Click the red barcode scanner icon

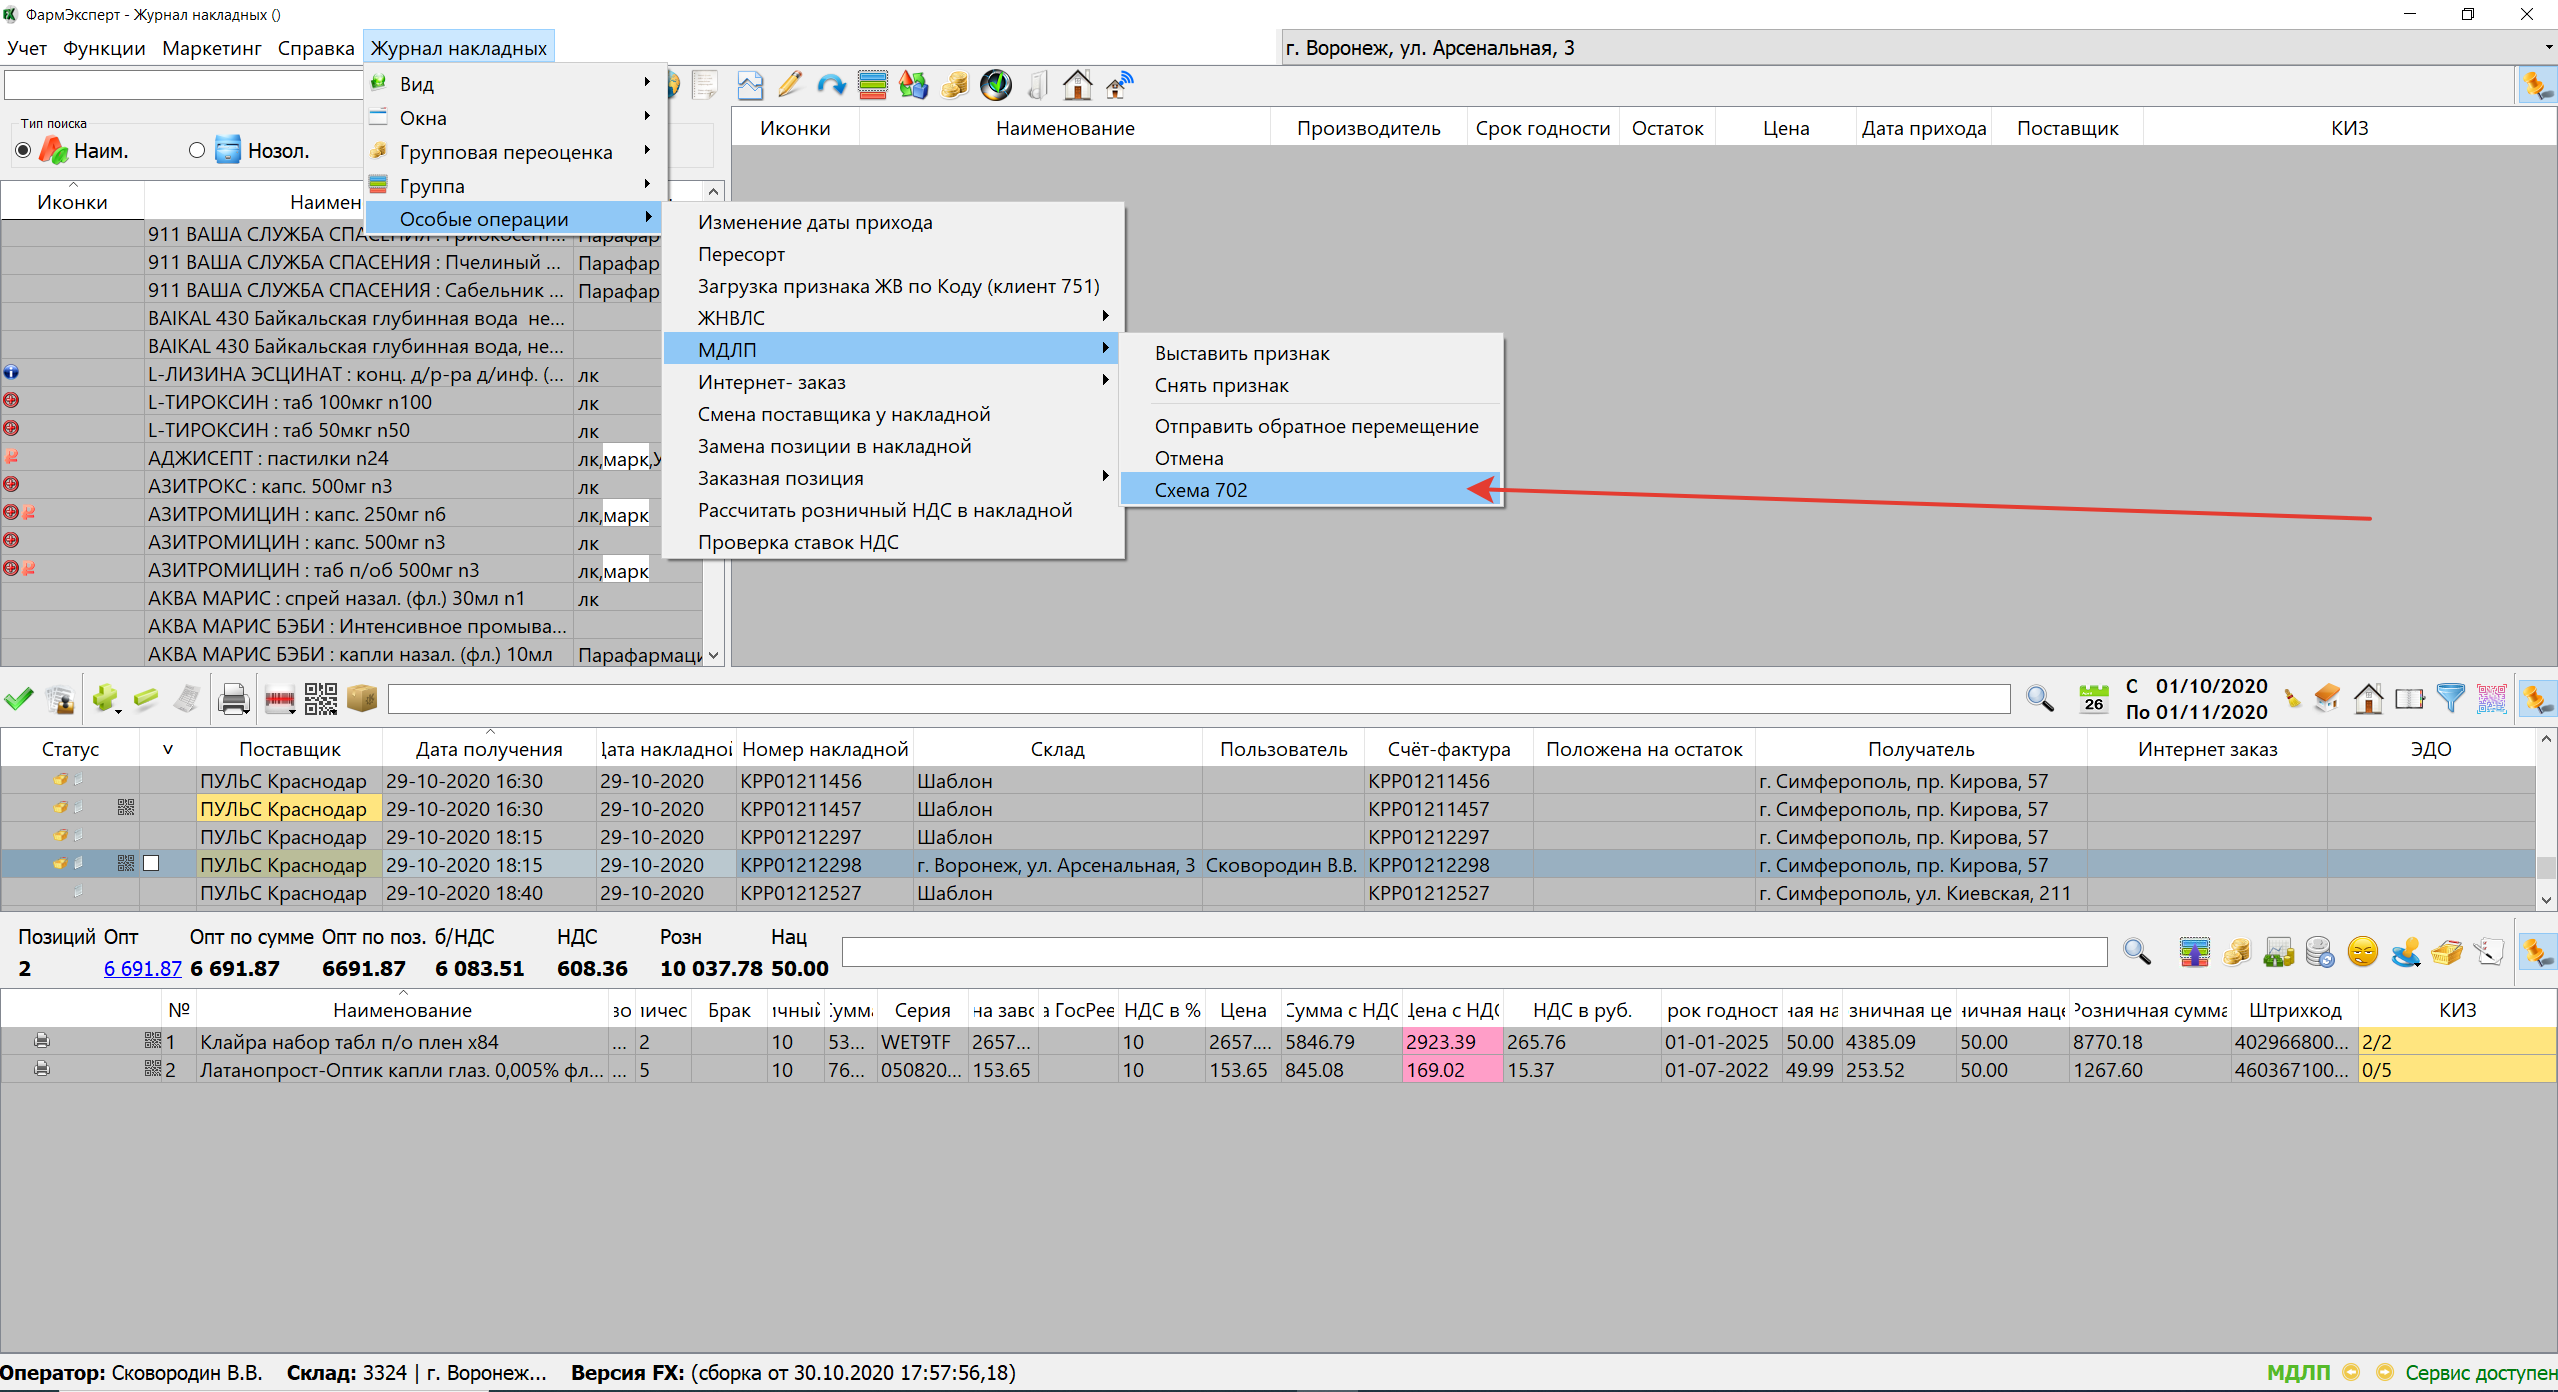click(x=279, y=698)
